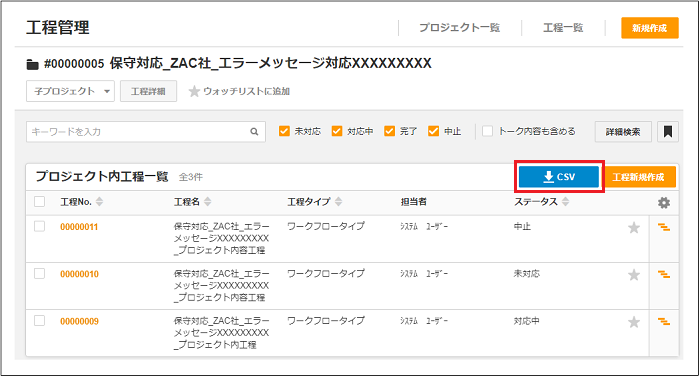The image size is (700, 377).
Task: Click process name text in row 00000009
Action: pyautogui.click(x=221, y=333)
